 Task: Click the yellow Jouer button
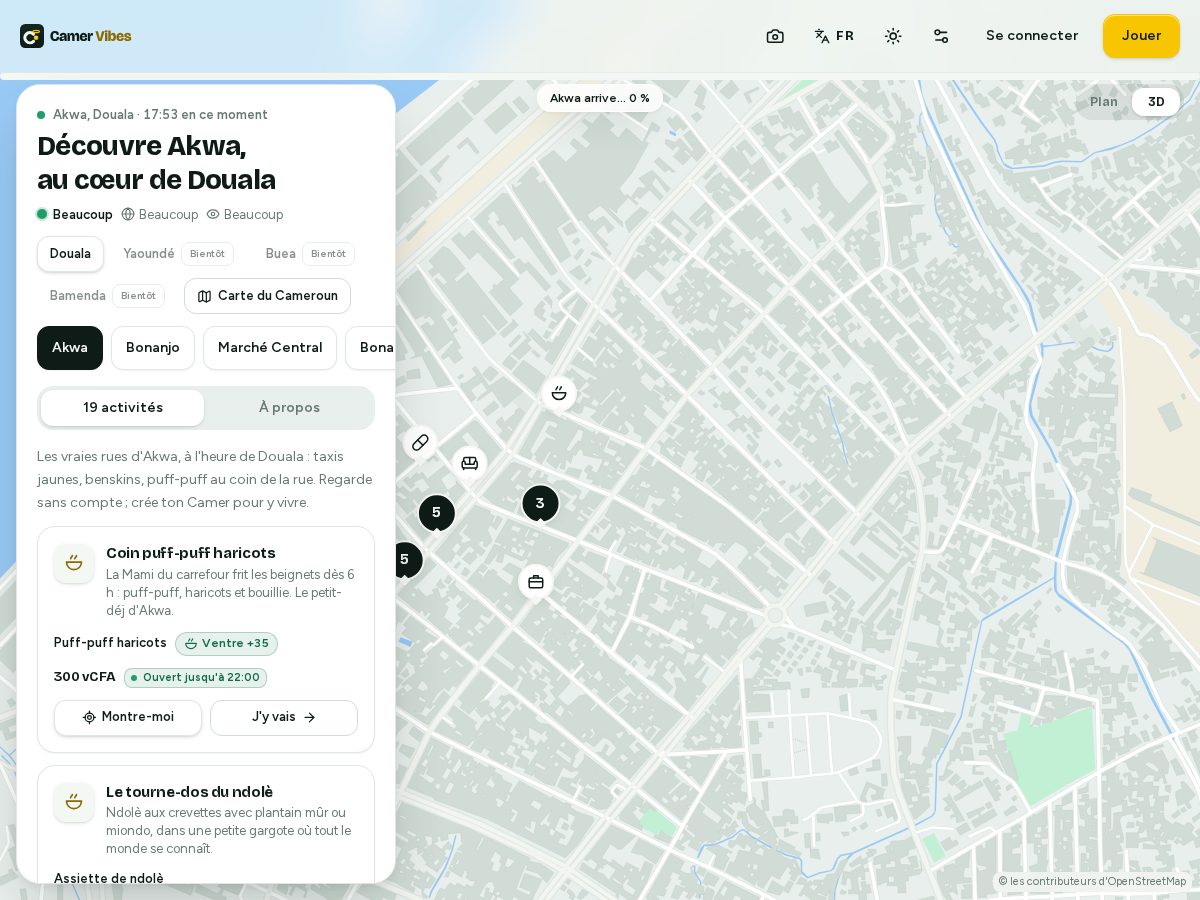coord(1141,36)
